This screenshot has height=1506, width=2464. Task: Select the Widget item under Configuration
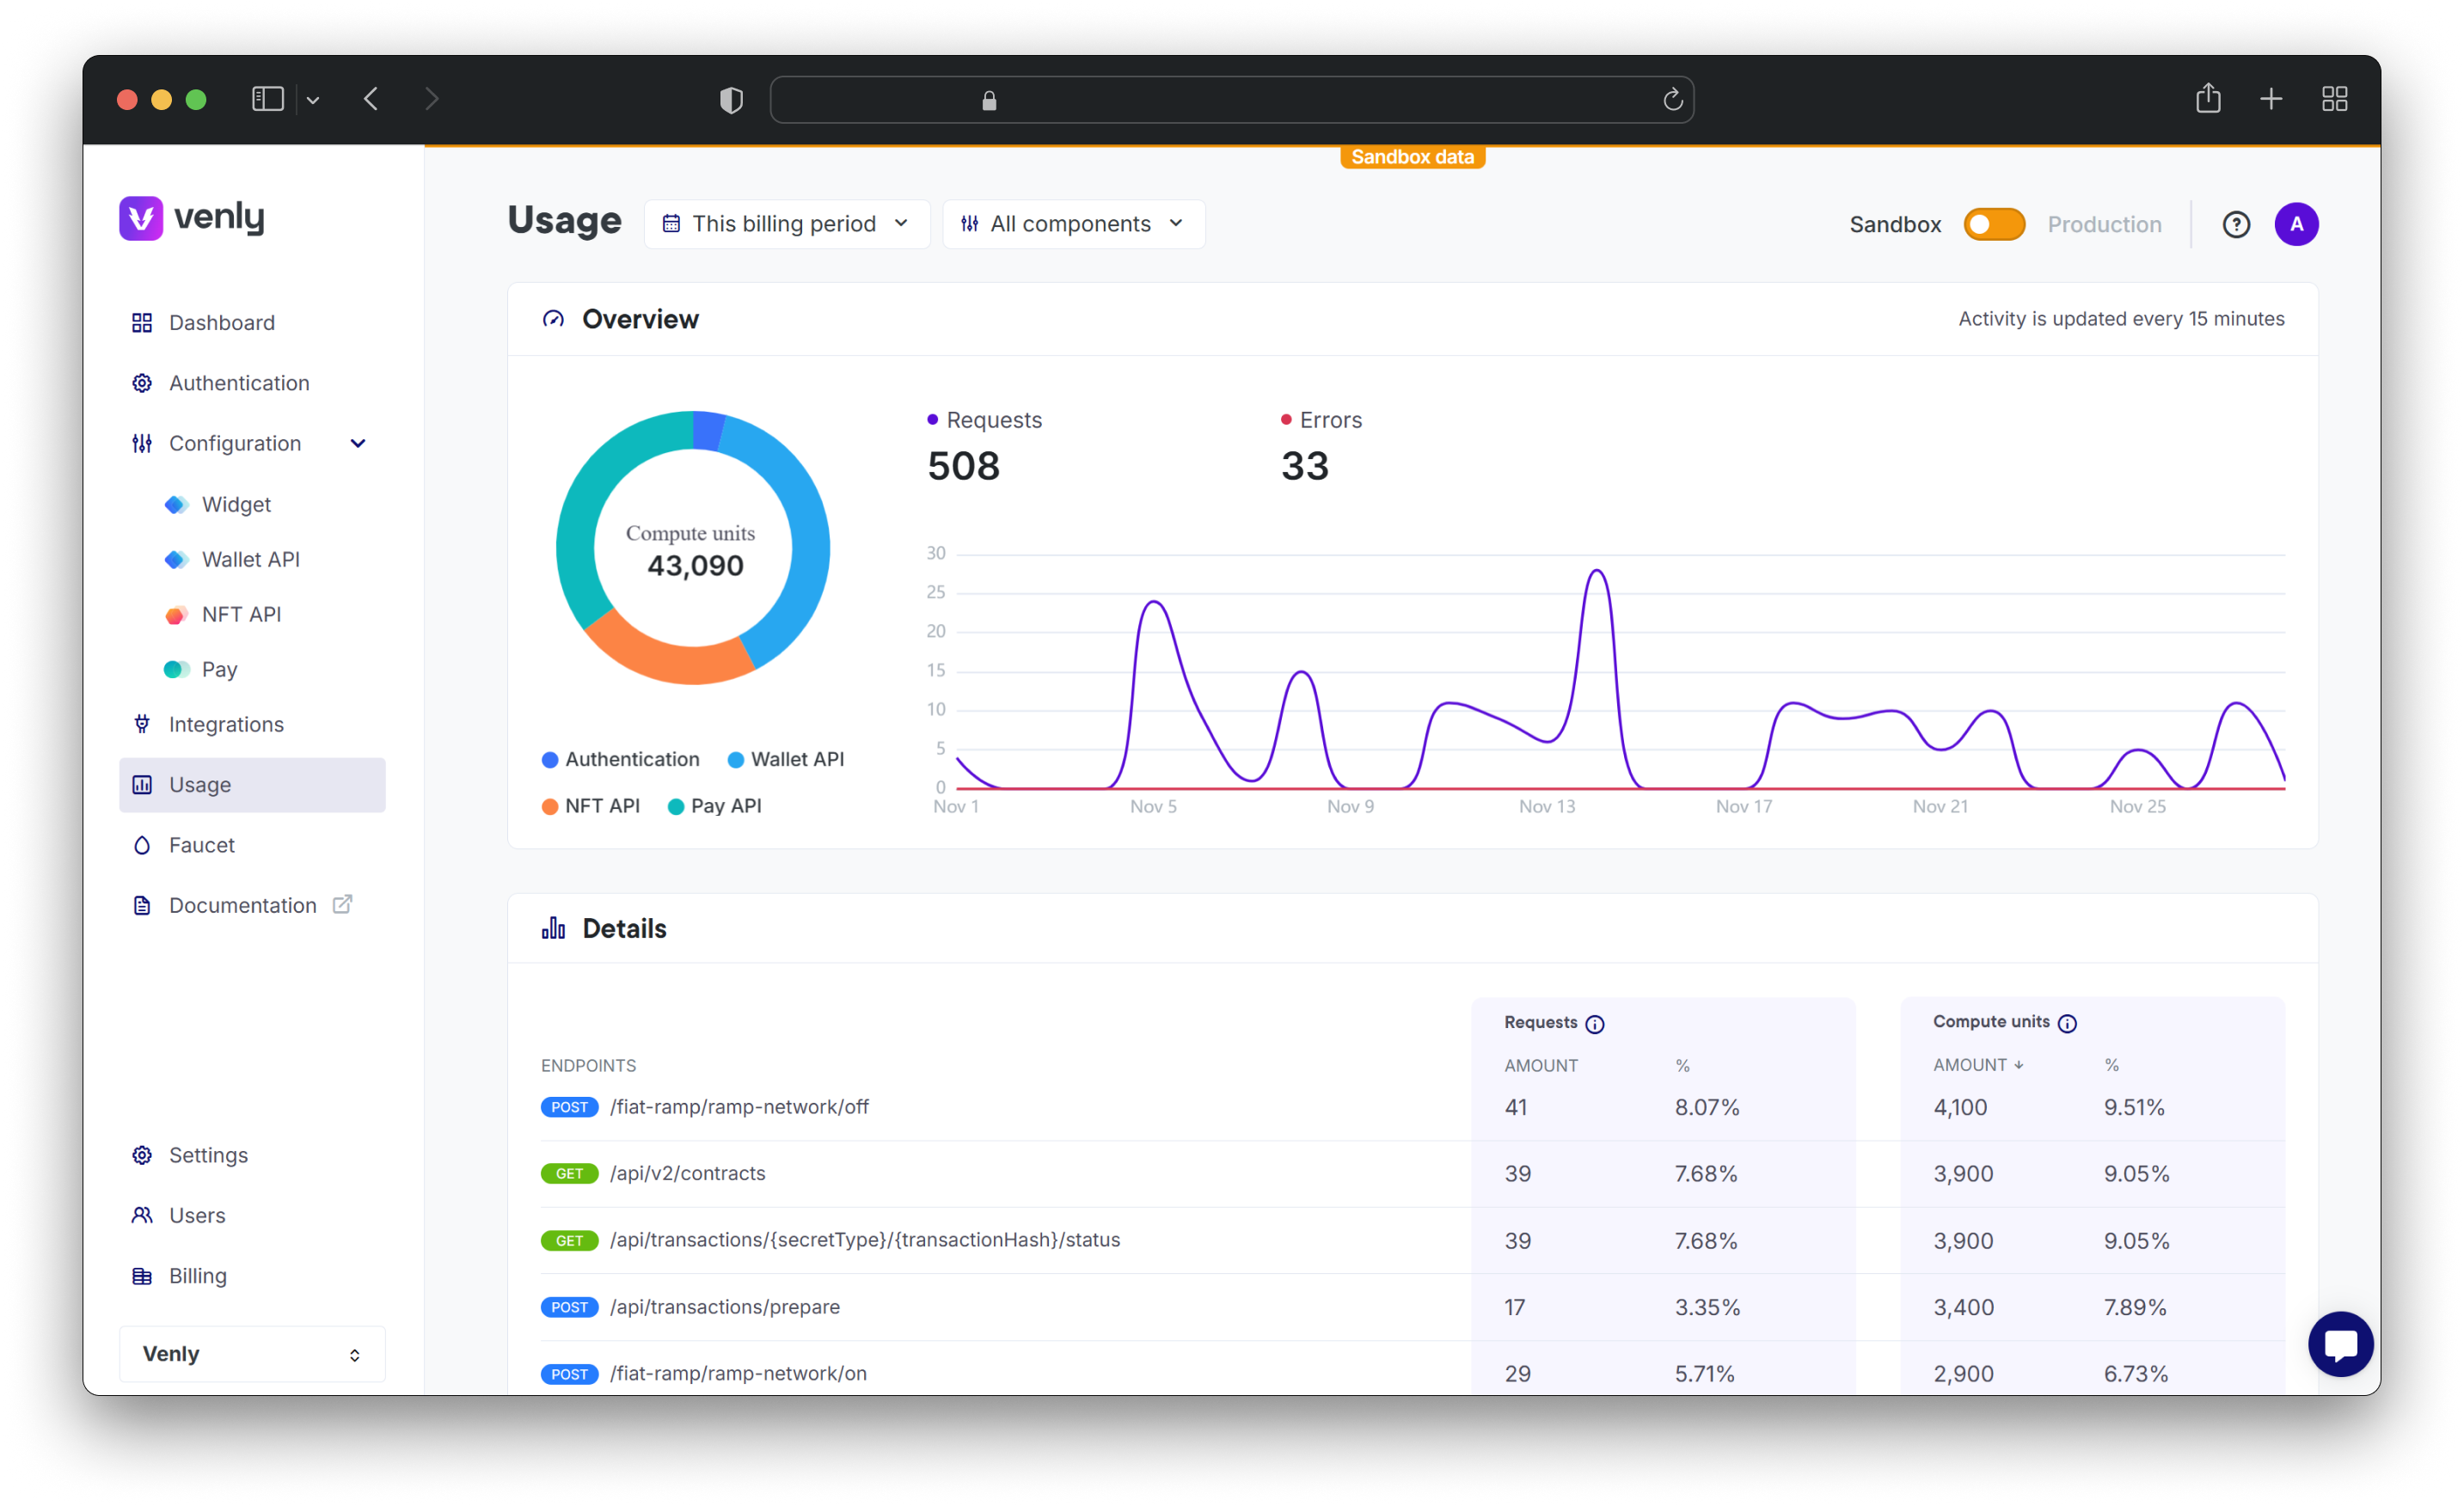click(x=236, y=505)
